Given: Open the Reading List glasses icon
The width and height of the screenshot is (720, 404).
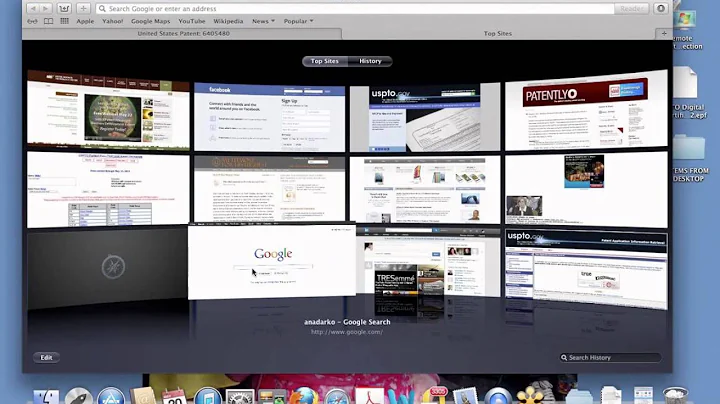Looking at the screenshot, I should click(32, 21).
